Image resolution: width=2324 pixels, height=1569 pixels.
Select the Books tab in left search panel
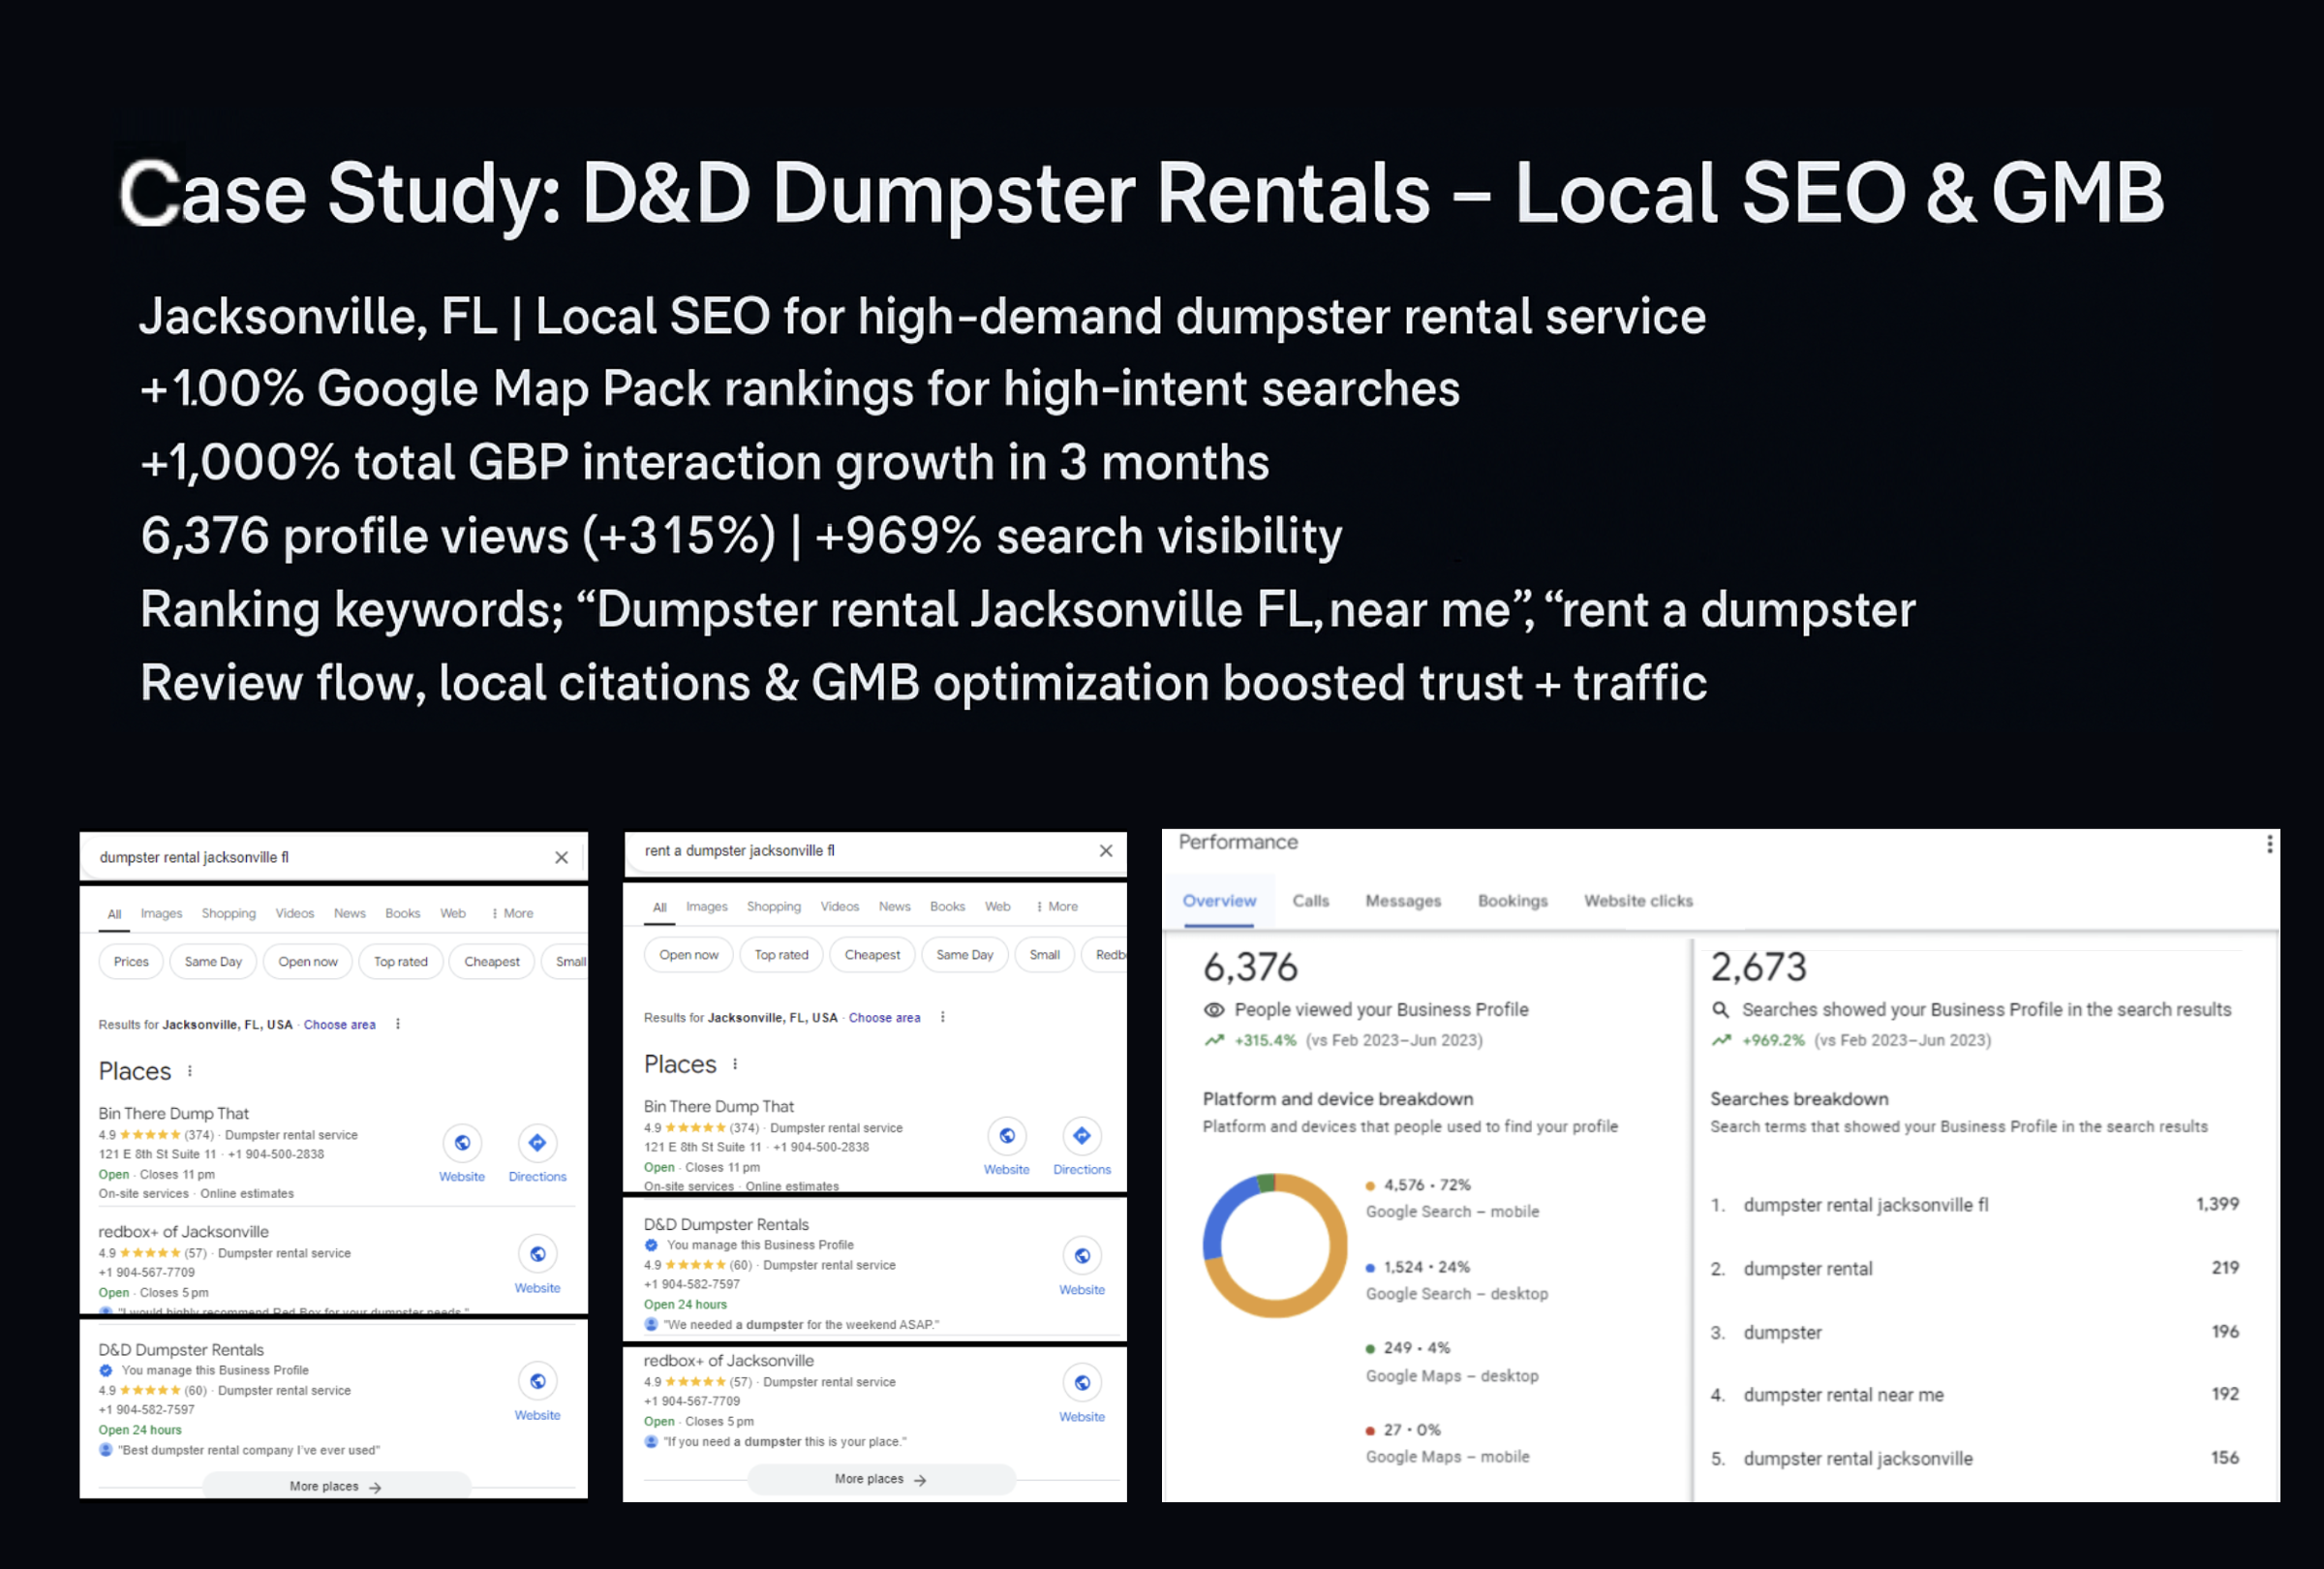[403, 913]
